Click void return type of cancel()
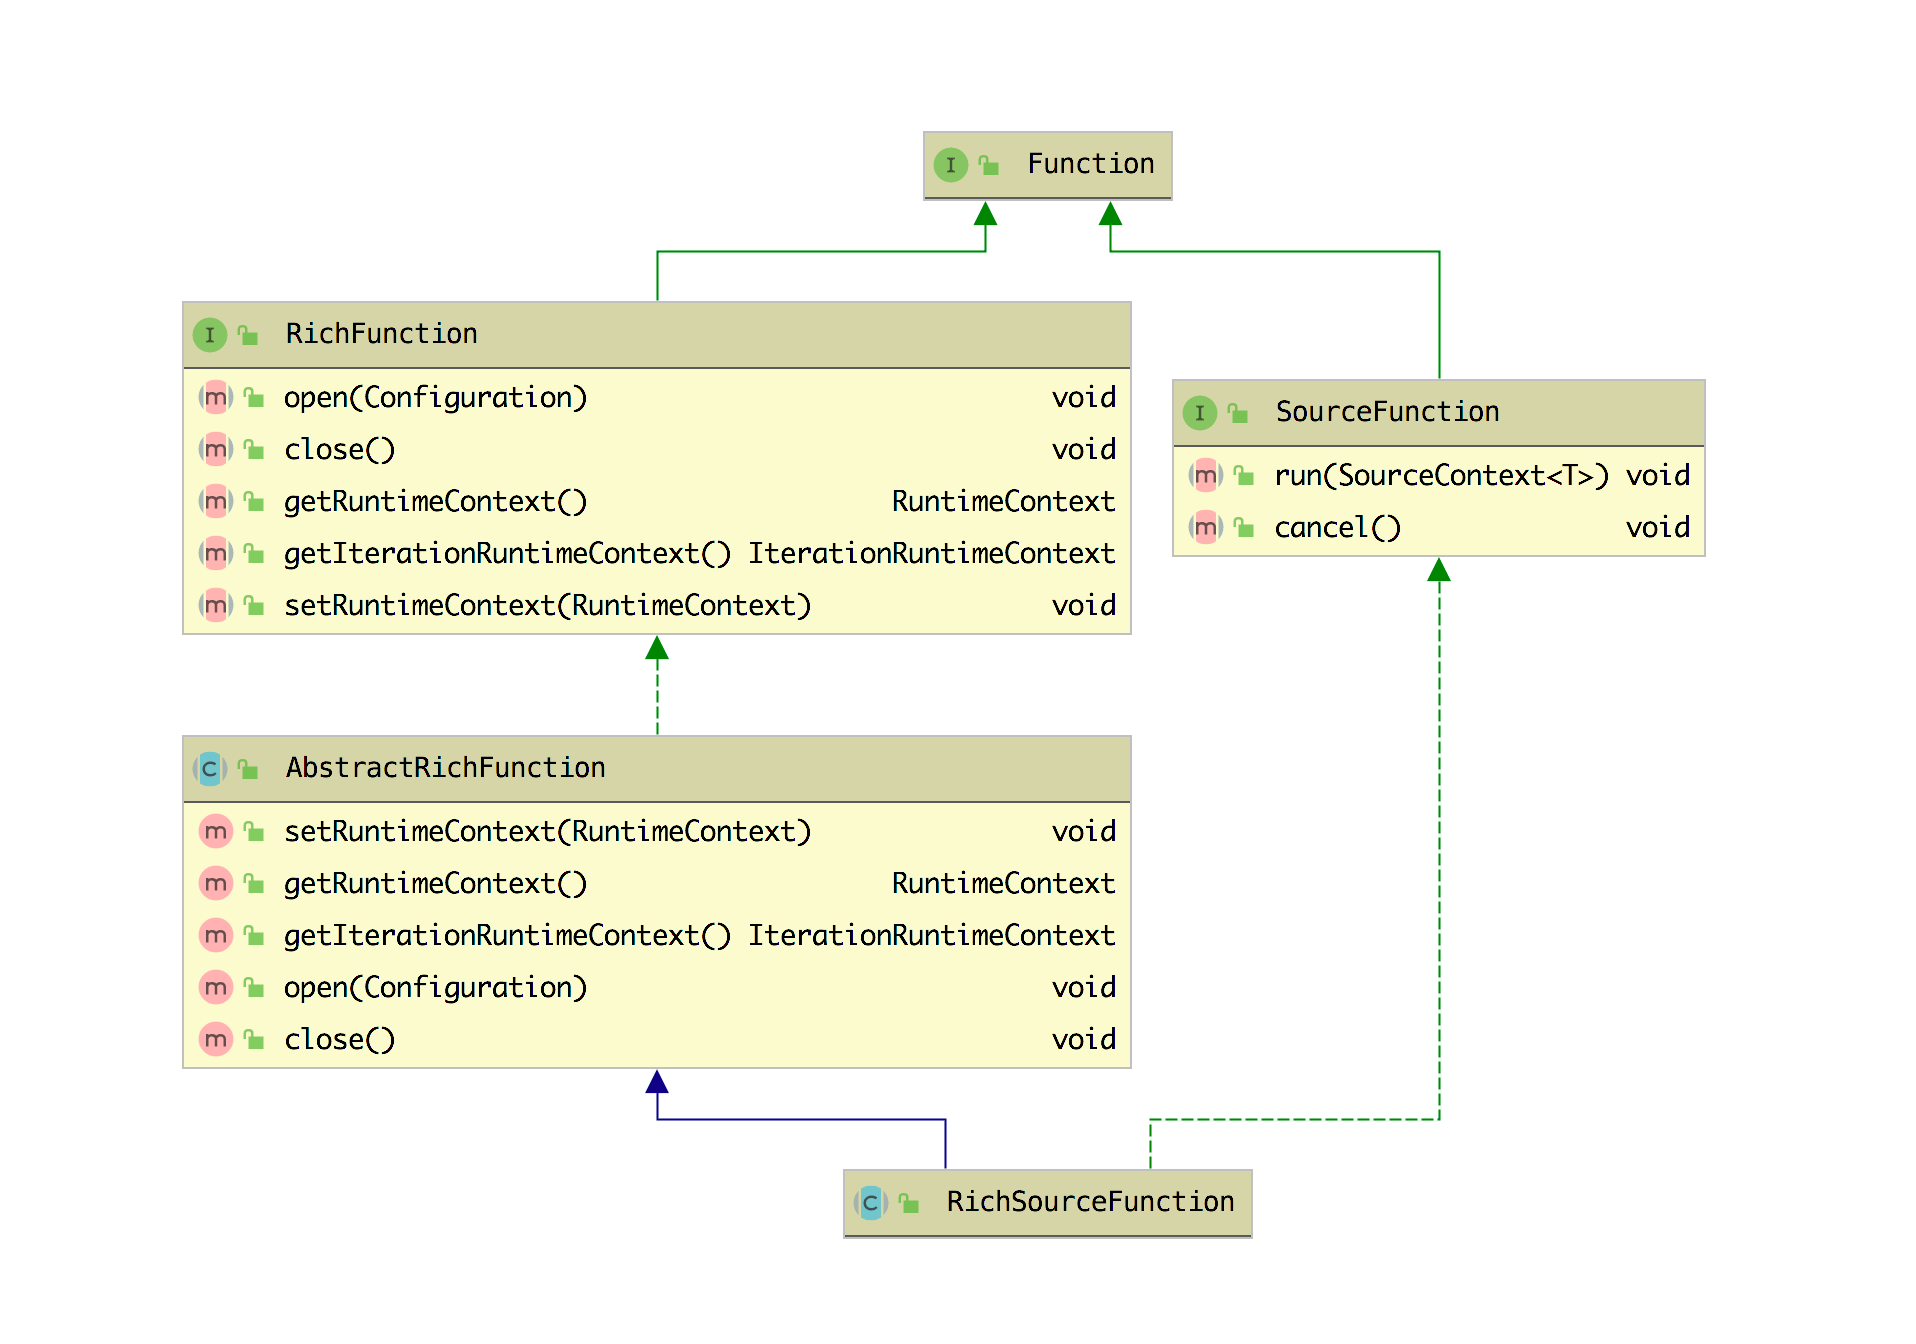This screenshot has height=1344, width=1916. [1658, 528]
